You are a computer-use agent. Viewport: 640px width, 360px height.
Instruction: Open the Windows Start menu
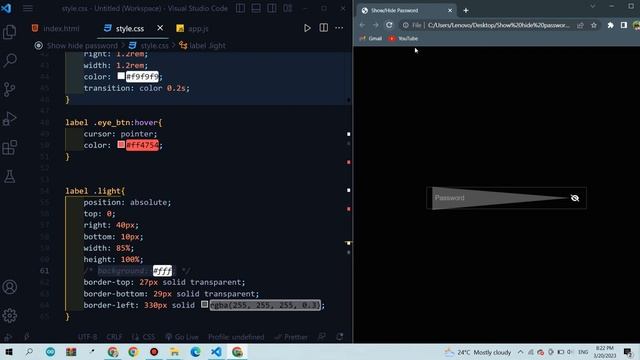[9, 352]
